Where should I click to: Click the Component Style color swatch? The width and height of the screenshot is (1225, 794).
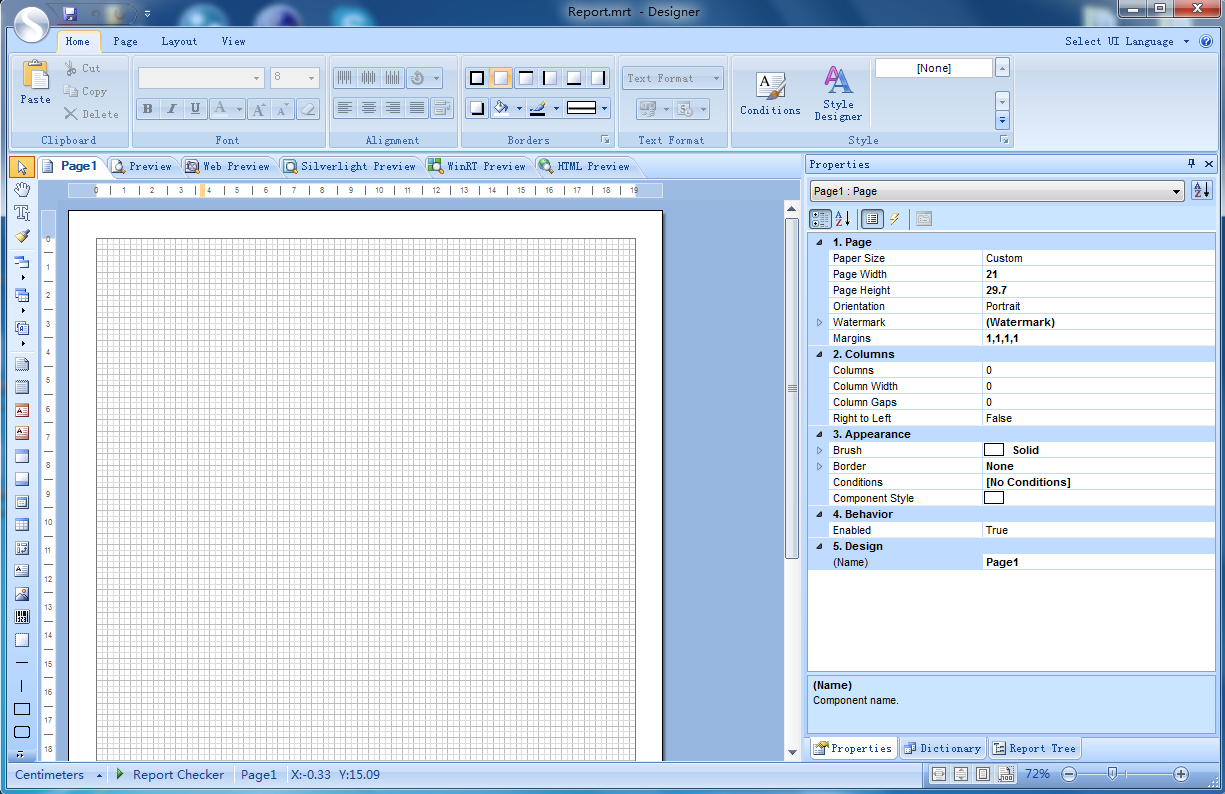(994, 498)
